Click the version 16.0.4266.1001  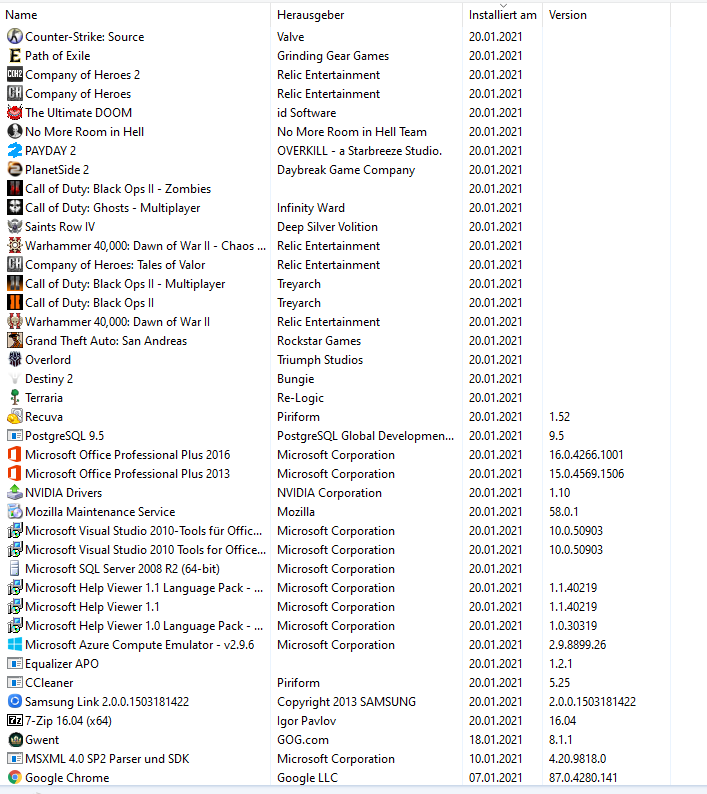(x=586, y=455)
